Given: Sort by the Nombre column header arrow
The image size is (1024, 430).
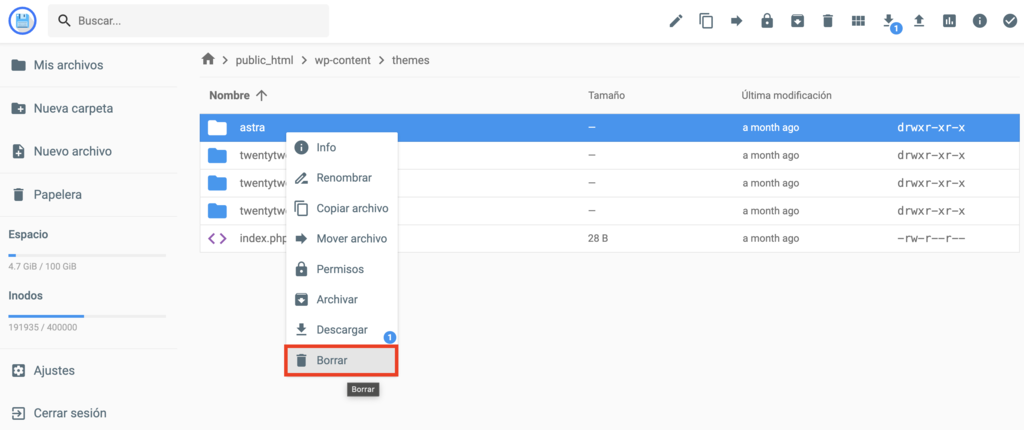Looking at the screenshot, I should pos(262,95).
